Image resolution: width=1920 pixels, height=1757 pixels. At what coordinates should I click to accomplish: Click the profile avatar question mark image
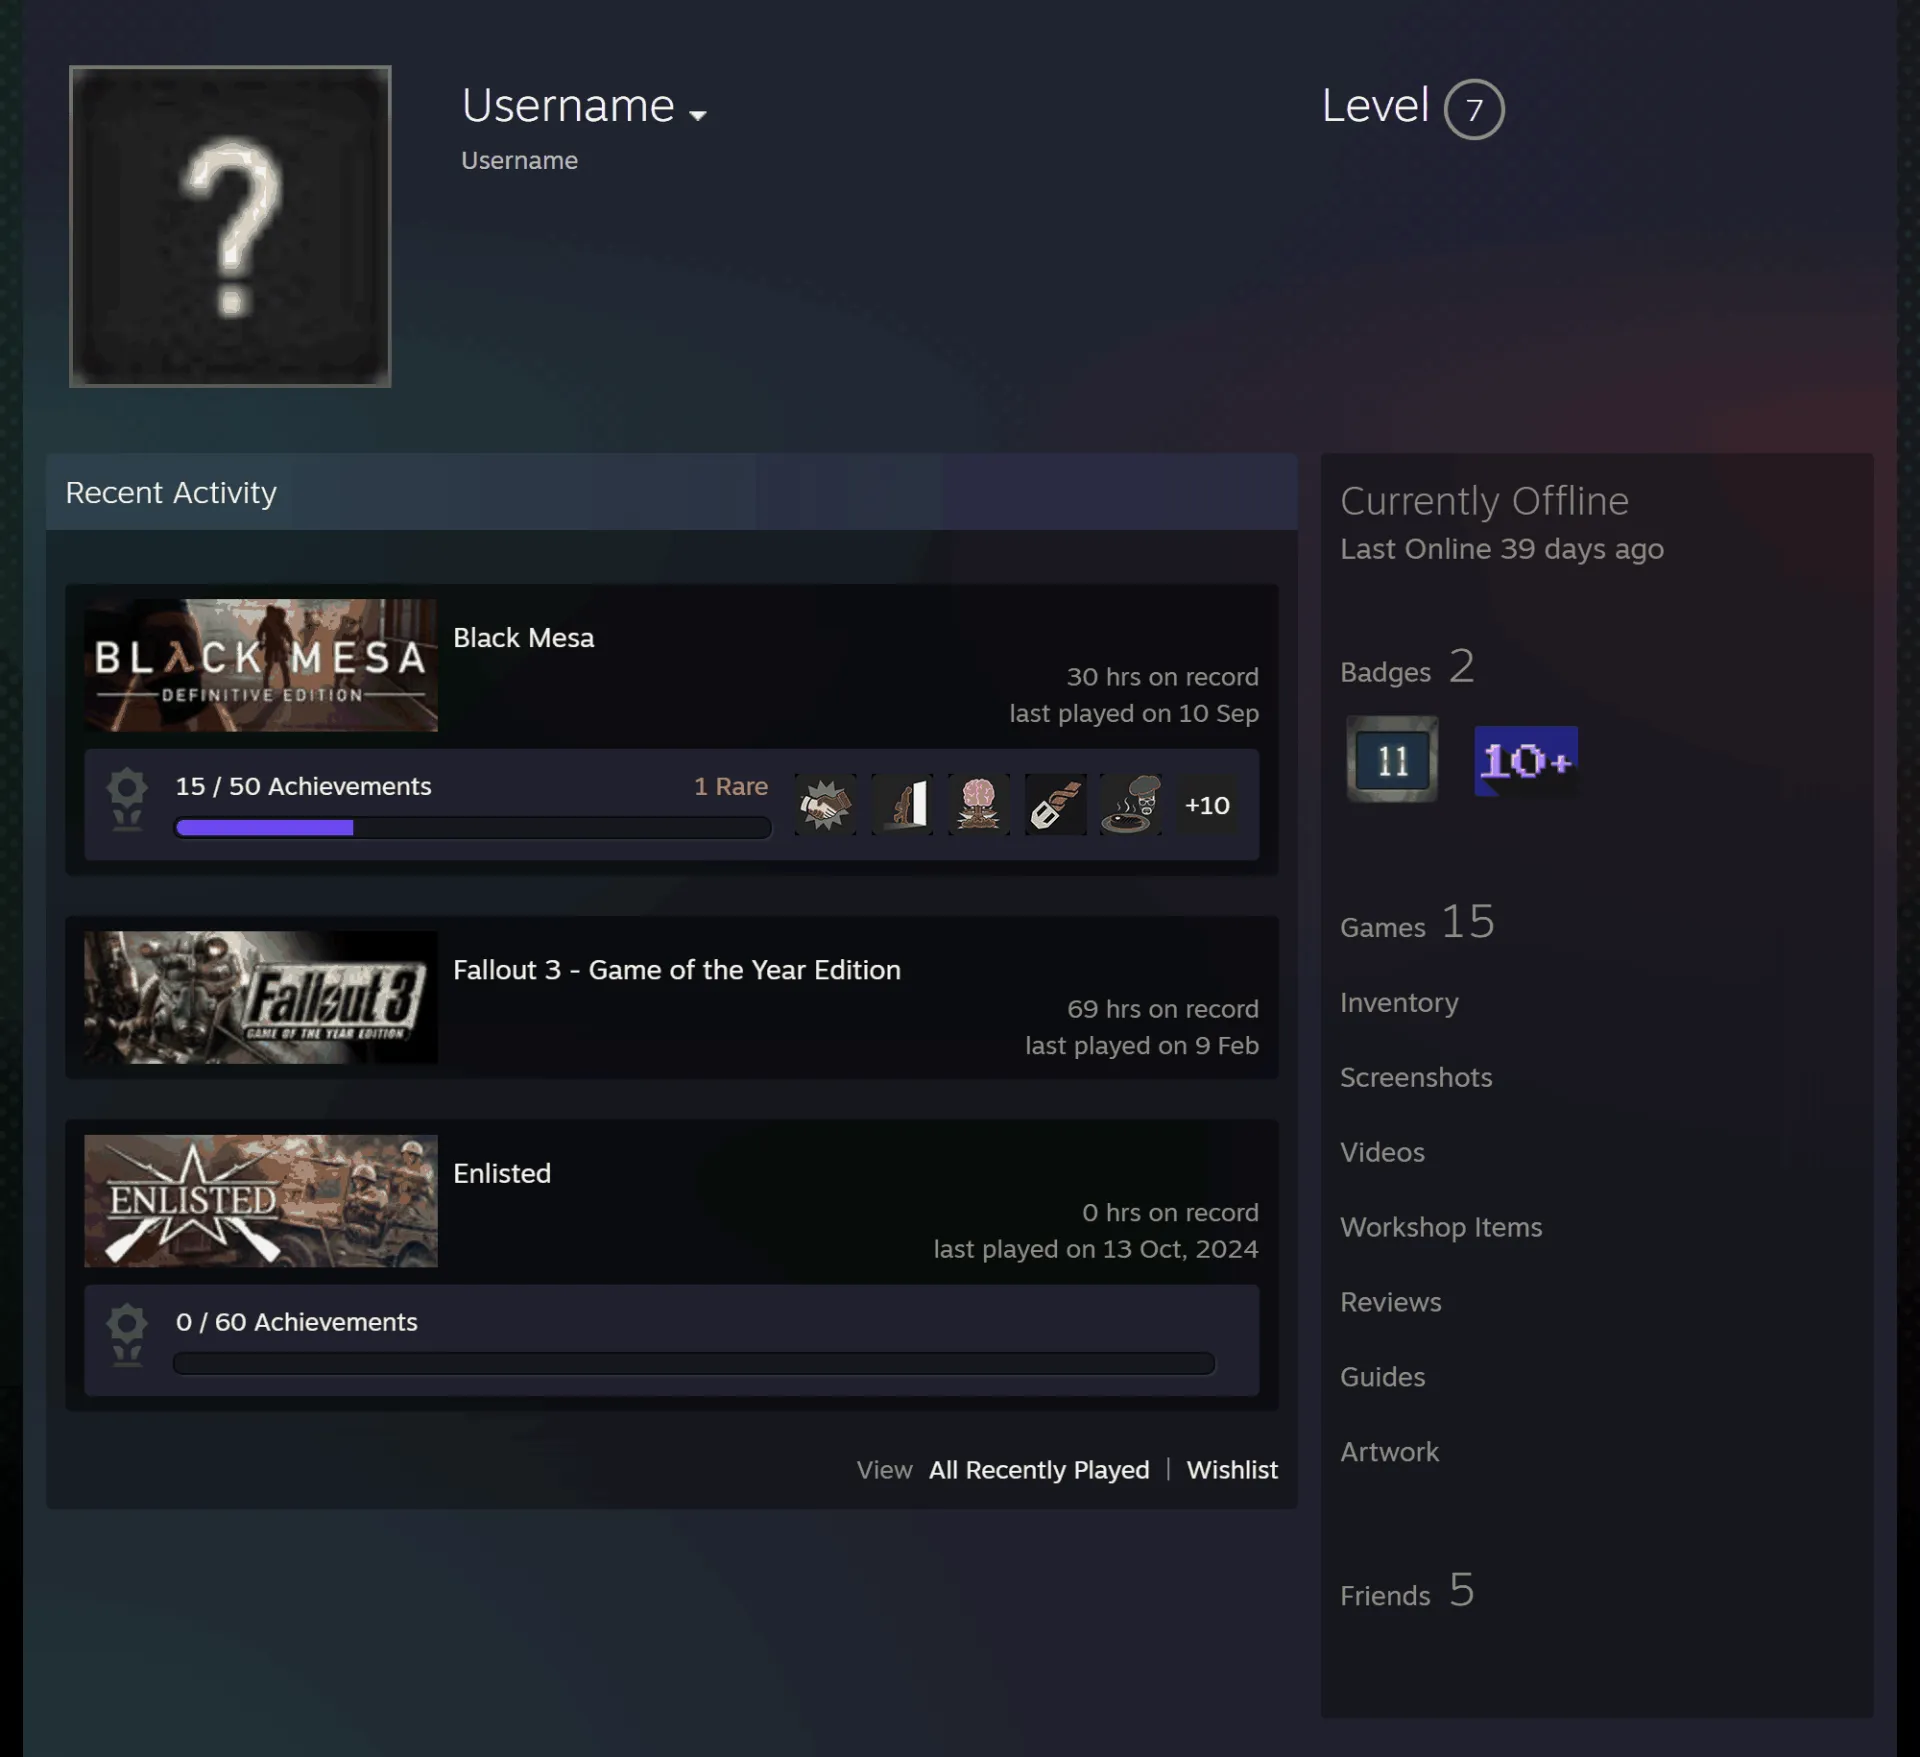tap(230, 227)
